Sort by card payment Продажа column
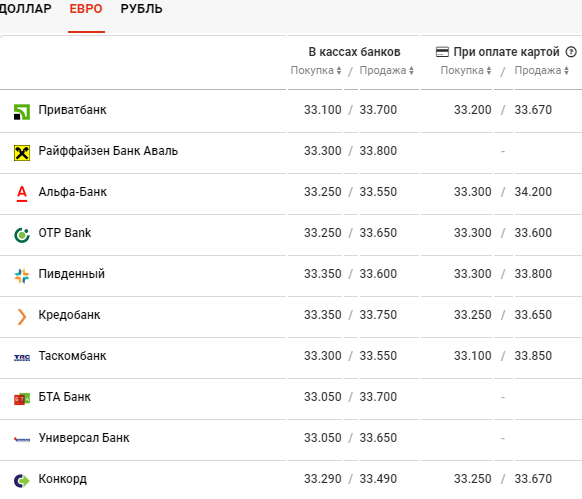582x499 pixels. pos(542,71)
